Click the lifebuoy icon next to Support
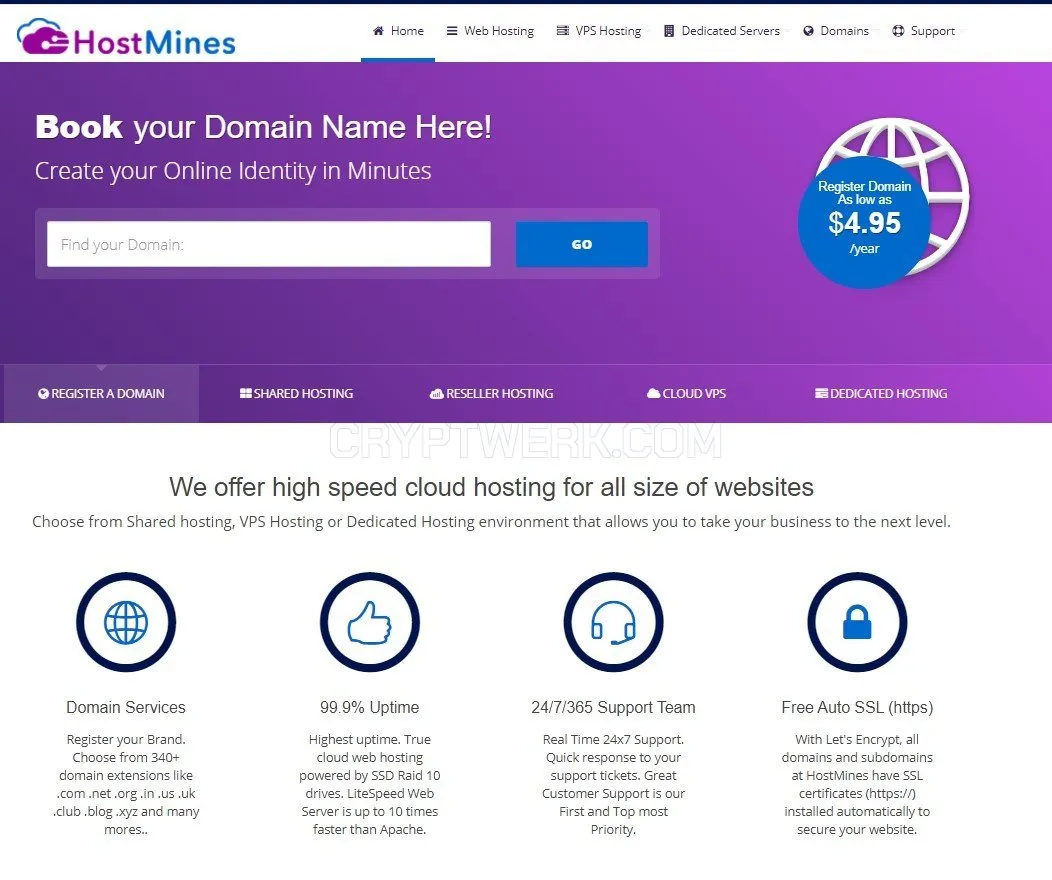Screen dimensions: 1052x880 898,31
